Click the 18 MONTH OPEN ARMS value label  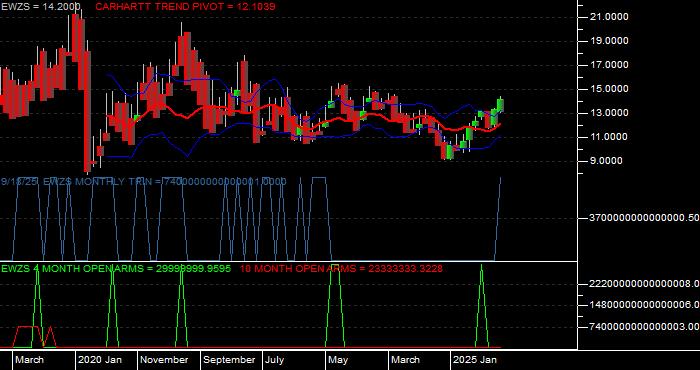341,268
